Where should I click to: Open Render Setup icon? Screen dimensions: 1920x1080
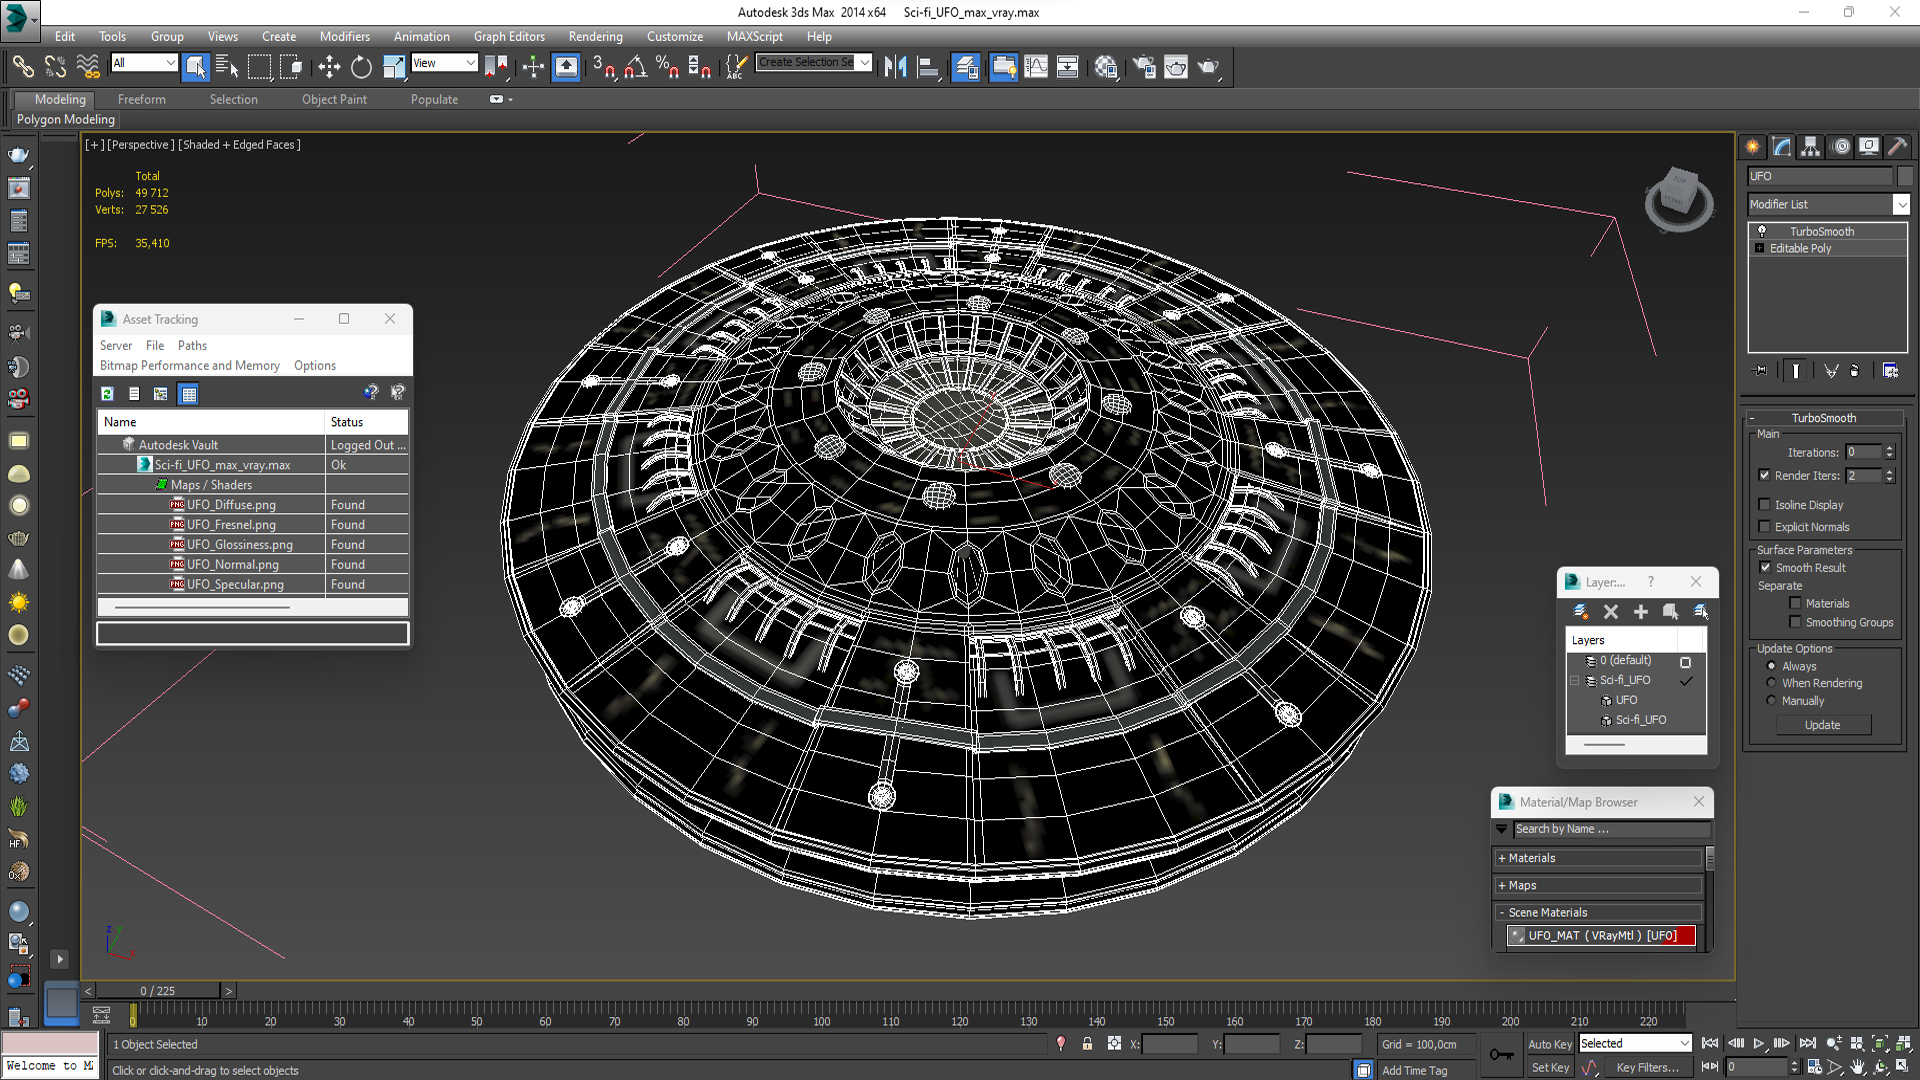coord(1143,67)
